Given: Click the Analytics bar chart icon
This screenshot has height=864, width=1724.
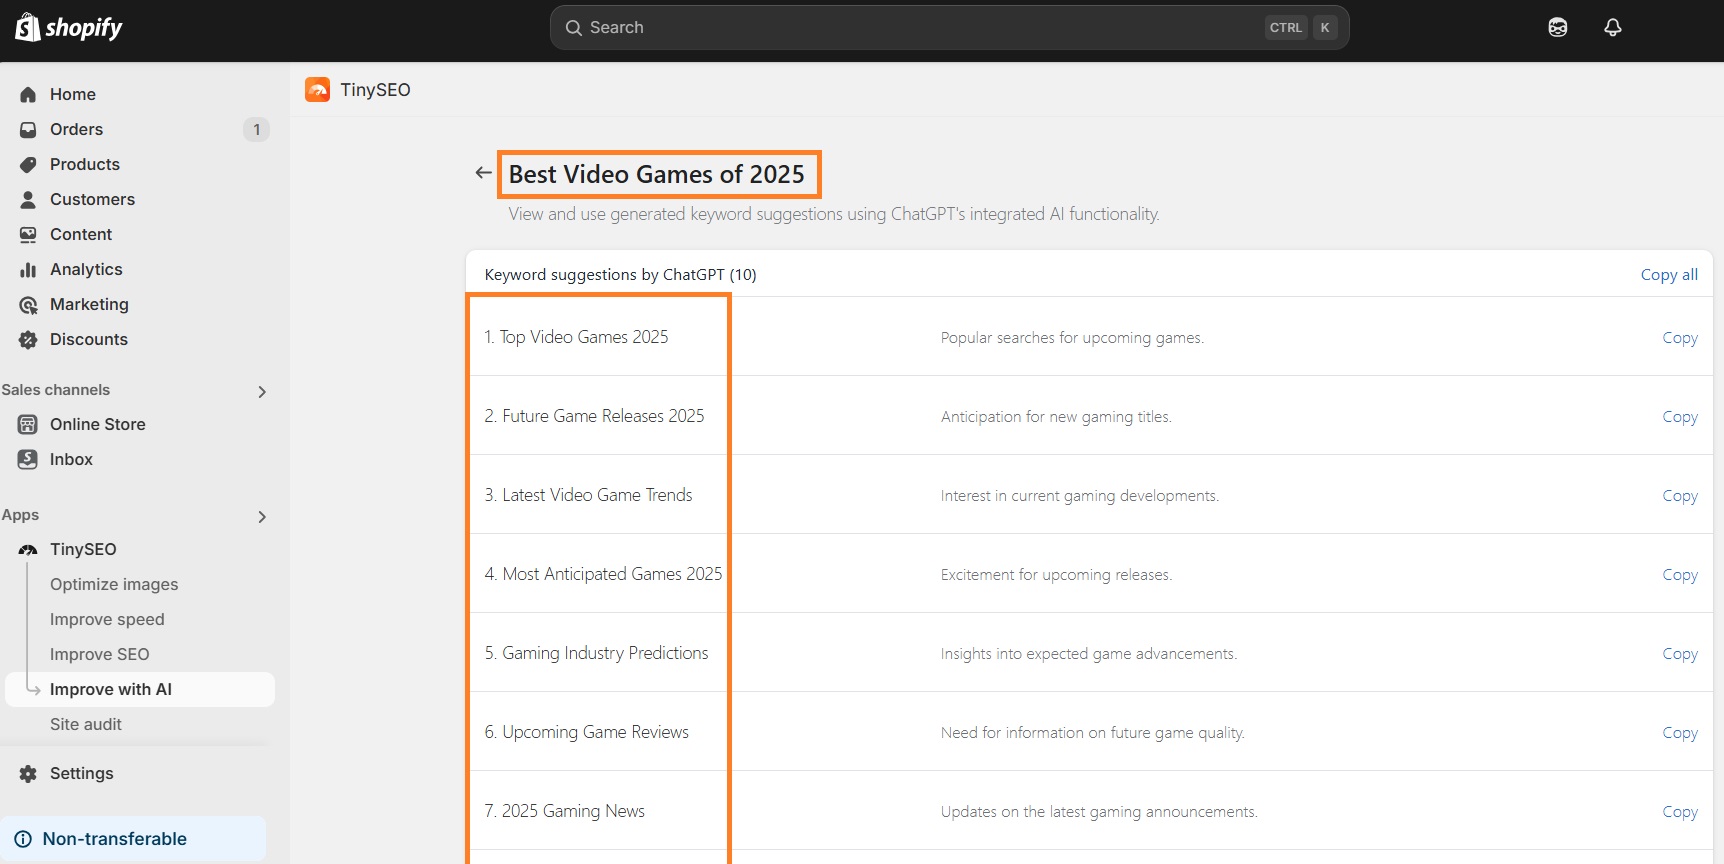Looking at the screenshot, I should pos(28,269).
